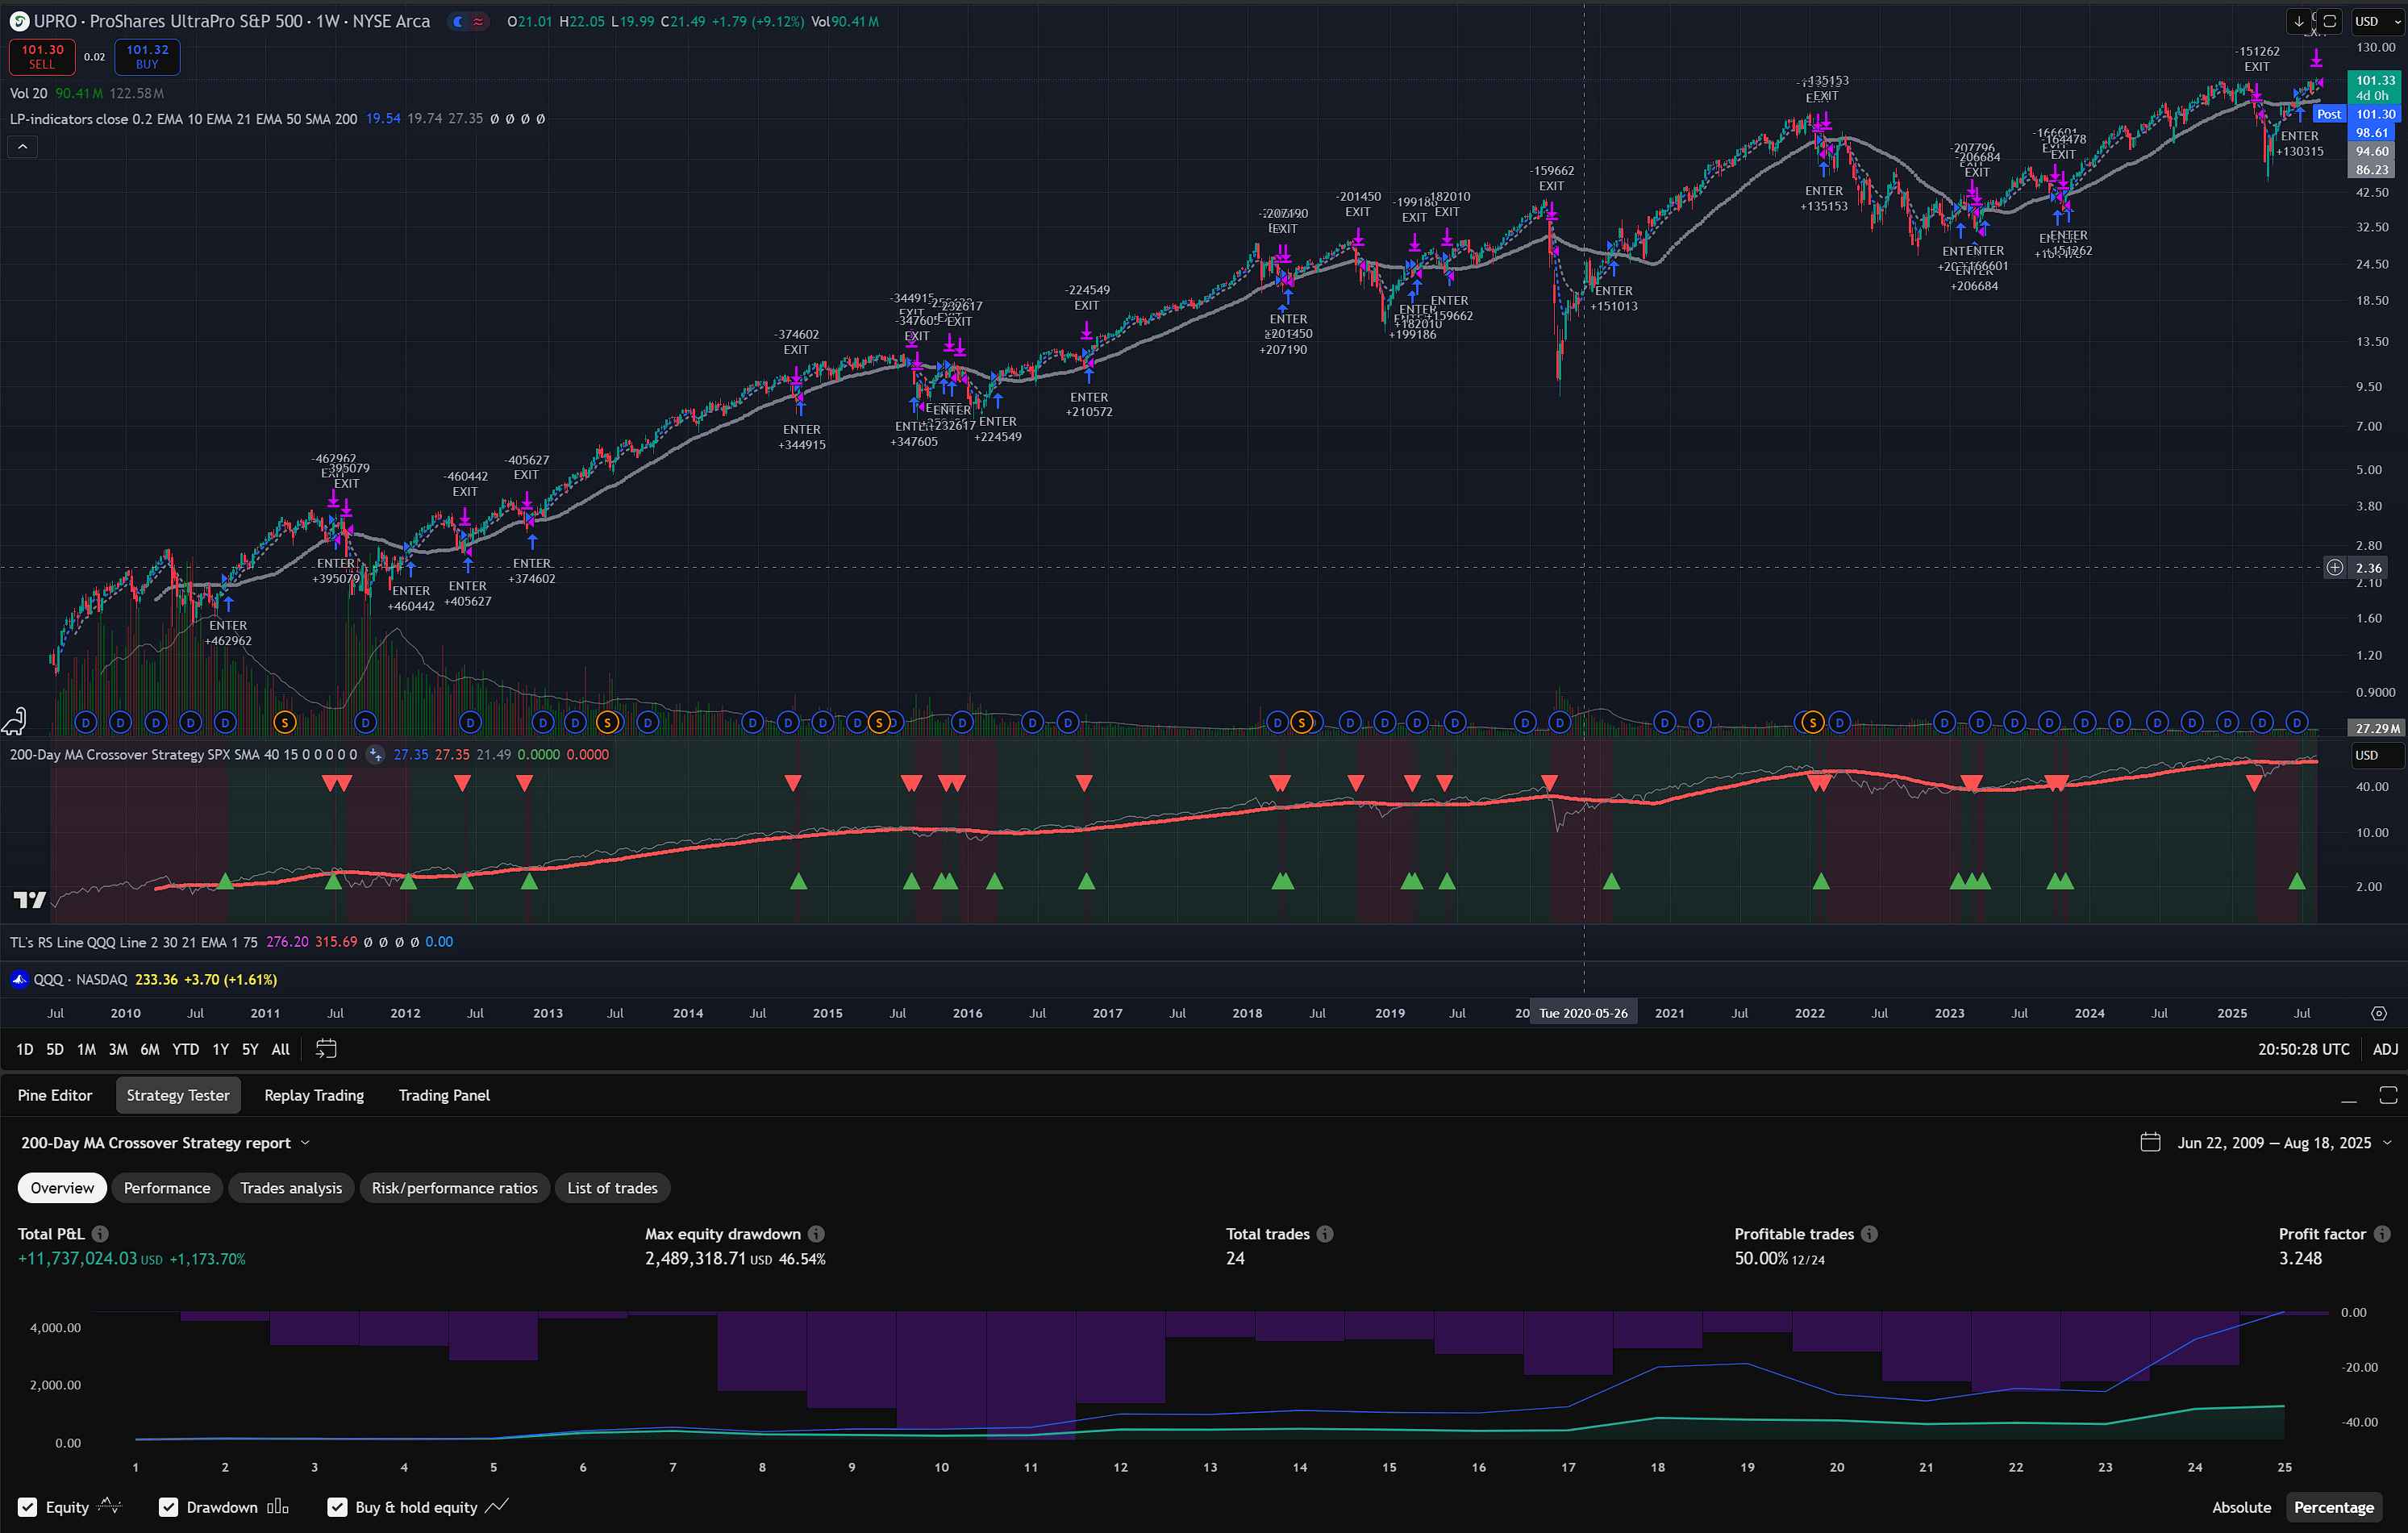Select the Trades analysis report tab
2408x1533 pixels.
tap(291, 1188)
